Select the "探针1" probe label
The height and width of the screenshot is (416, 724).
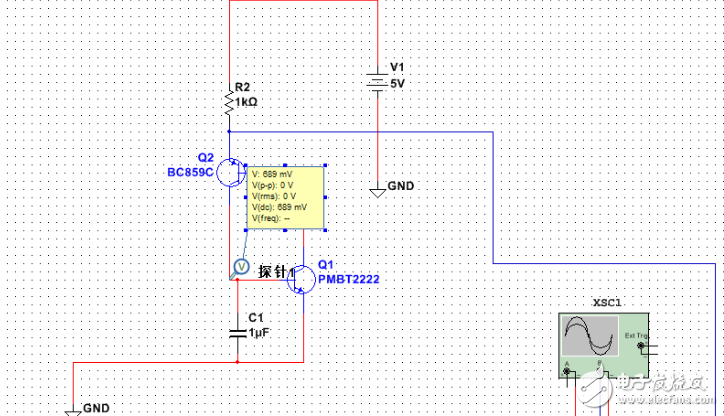pos(276,272)
